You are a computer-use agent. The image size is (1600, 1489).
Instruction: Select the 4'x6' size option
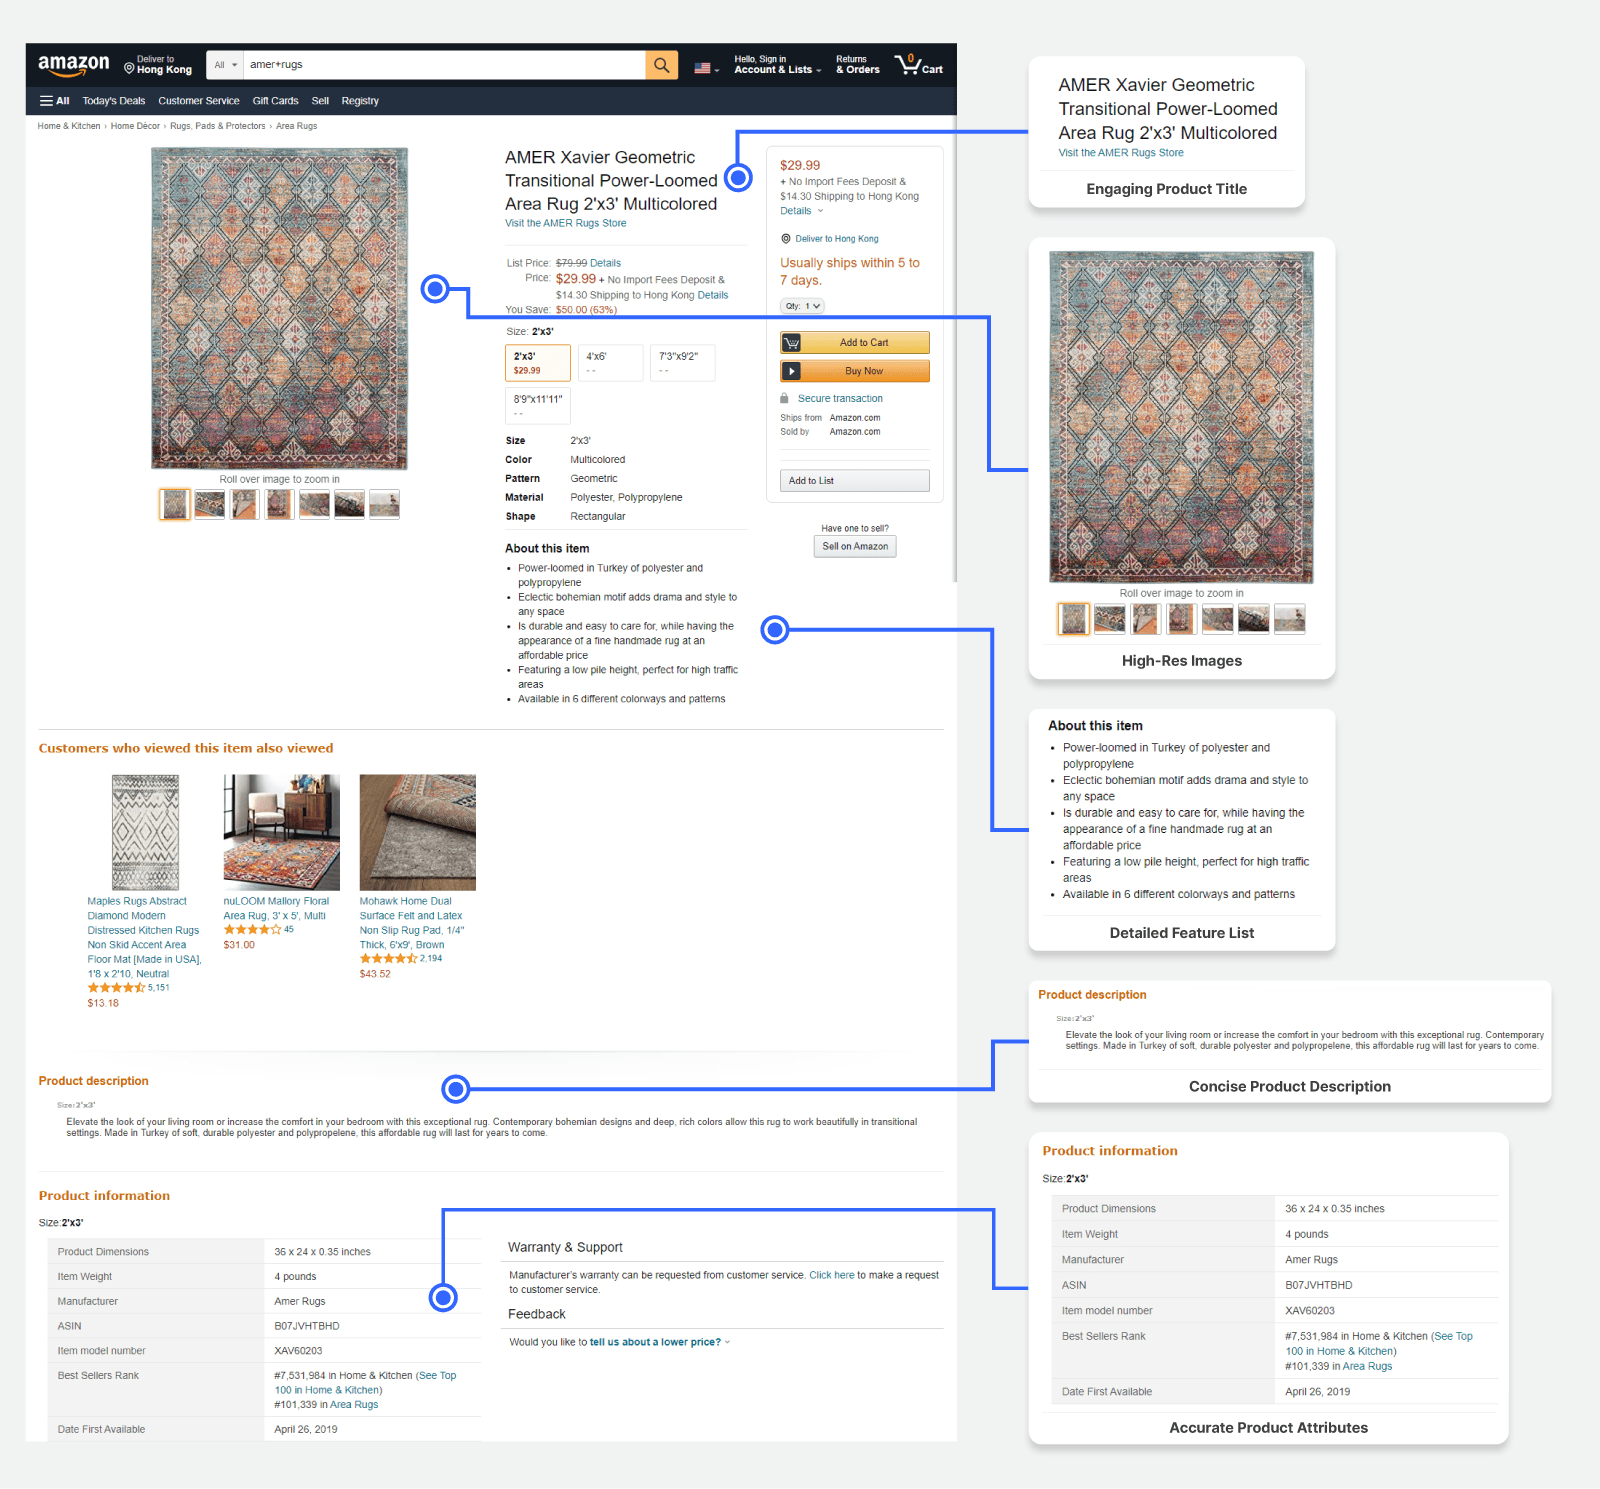tap(610, 363)
